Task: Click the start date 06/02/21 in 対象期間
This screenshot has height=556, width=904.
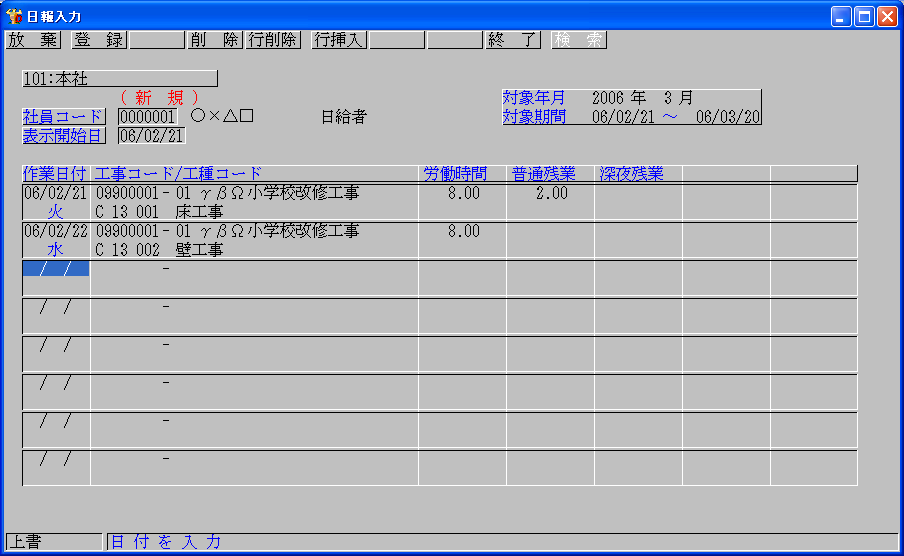Action: [x=623, y=117]
